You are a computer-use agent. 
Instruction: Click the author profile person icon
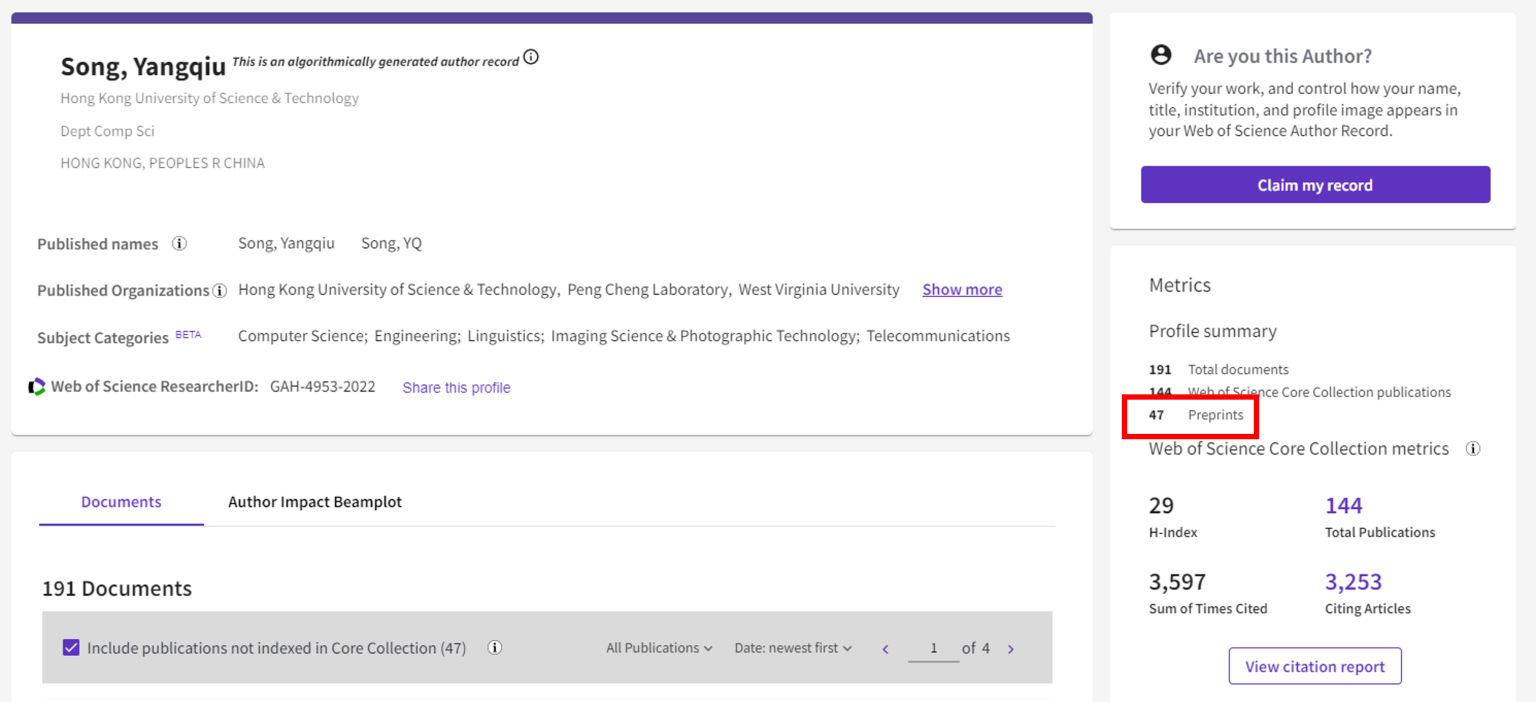pyautogui.click(x=1160, y=56)
